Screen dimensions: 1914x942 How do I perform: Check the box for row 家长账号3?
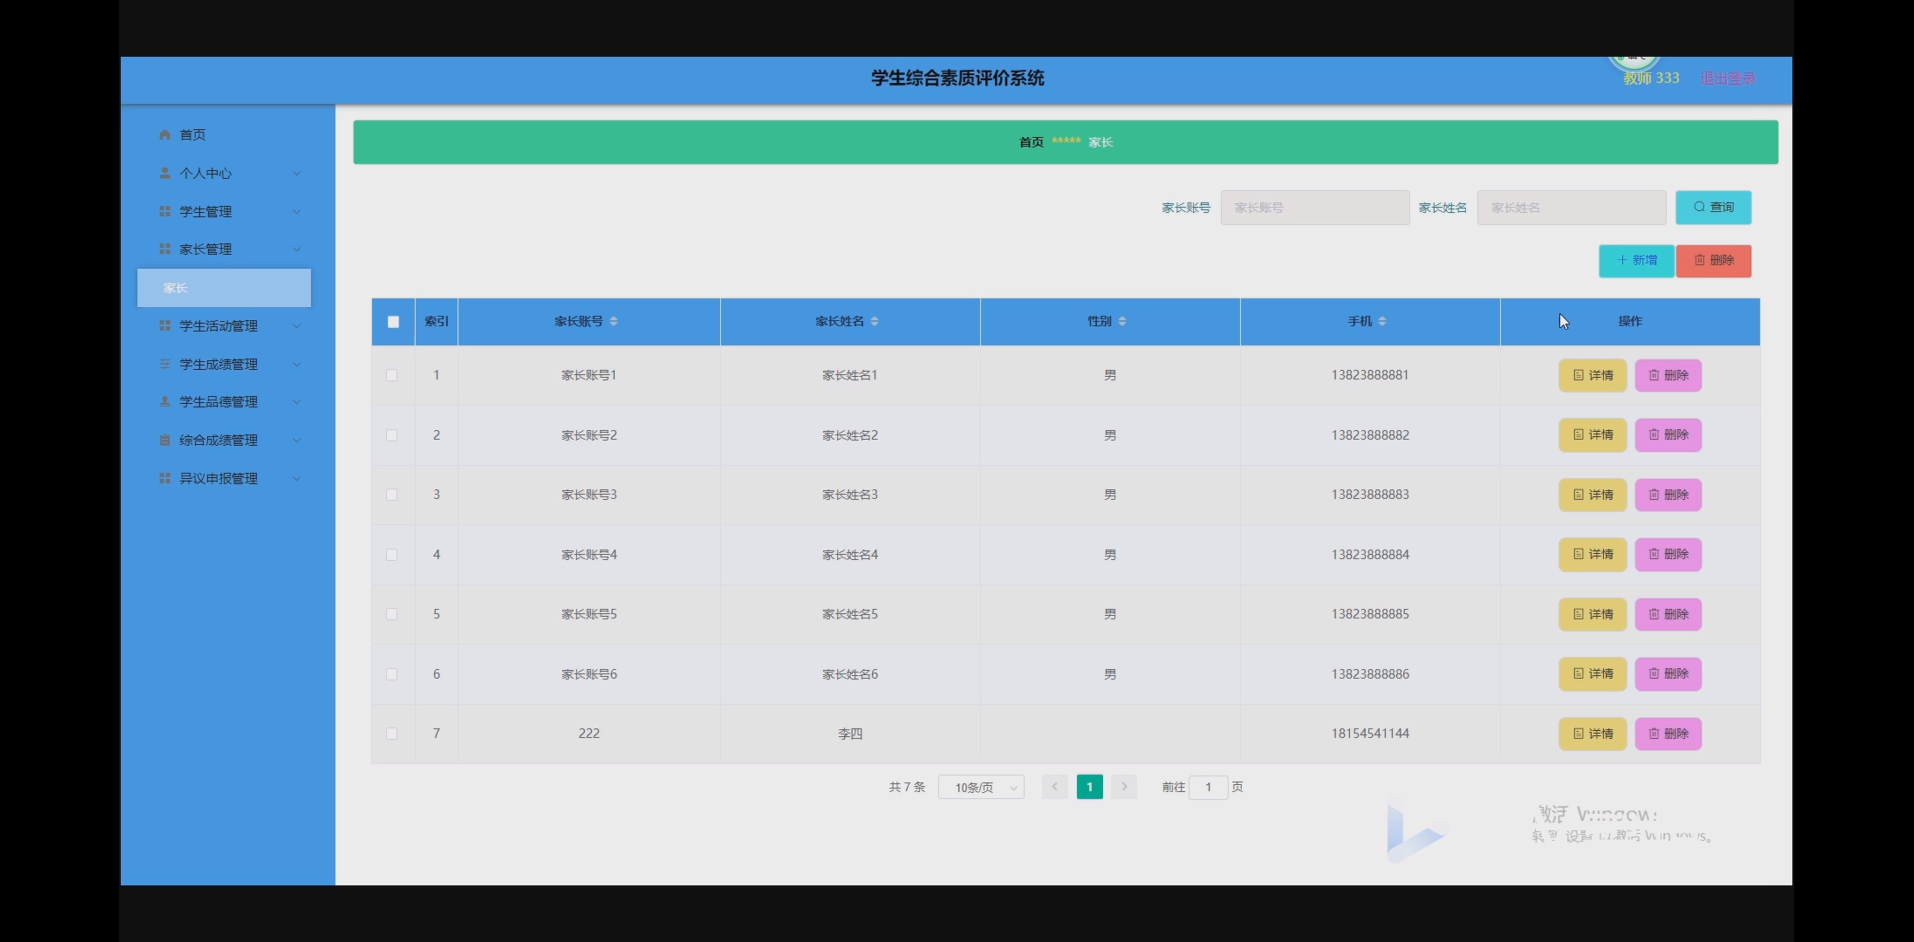pos(392,495)
